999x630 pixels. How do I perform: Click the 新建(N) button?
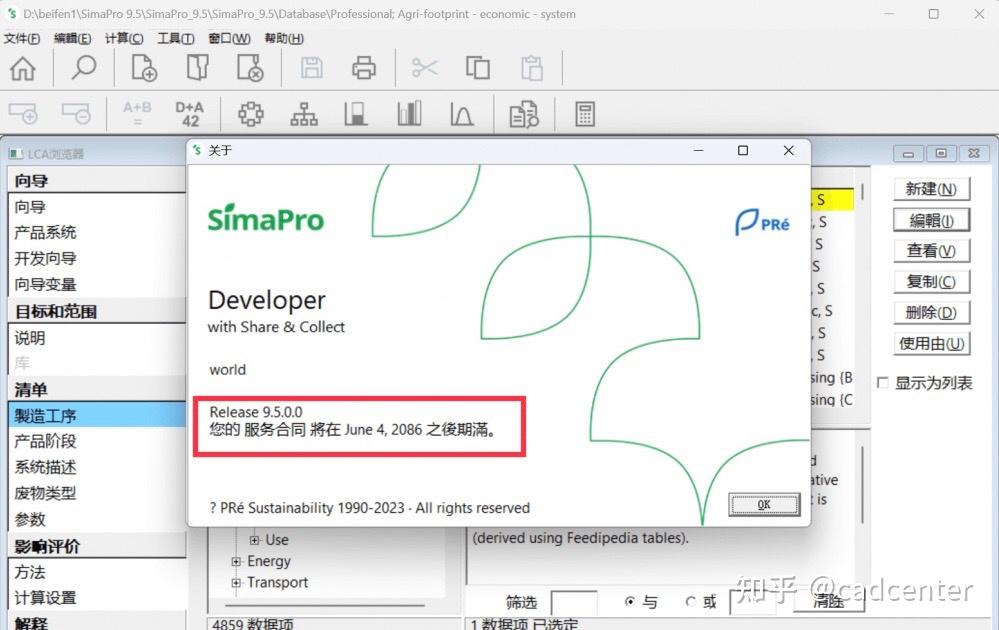[x=929, y=189]
